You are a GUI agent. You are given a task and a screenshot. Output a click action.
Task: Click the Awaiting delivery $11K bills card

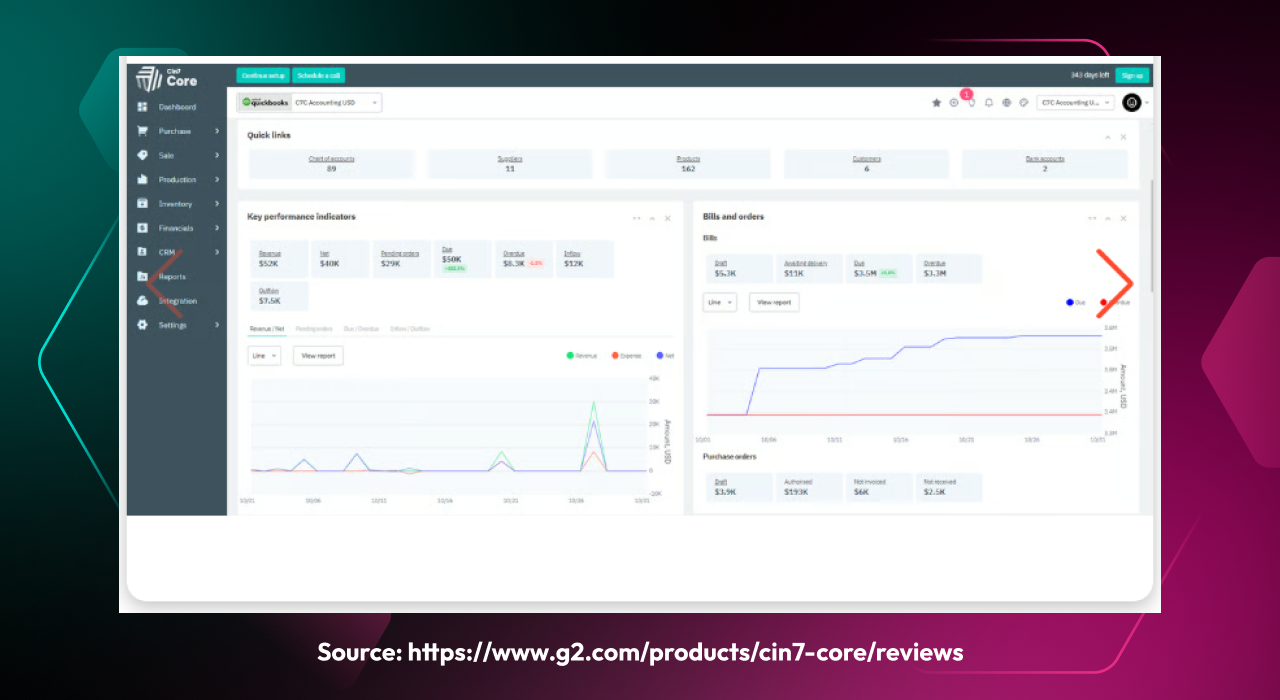coord(808,268)
